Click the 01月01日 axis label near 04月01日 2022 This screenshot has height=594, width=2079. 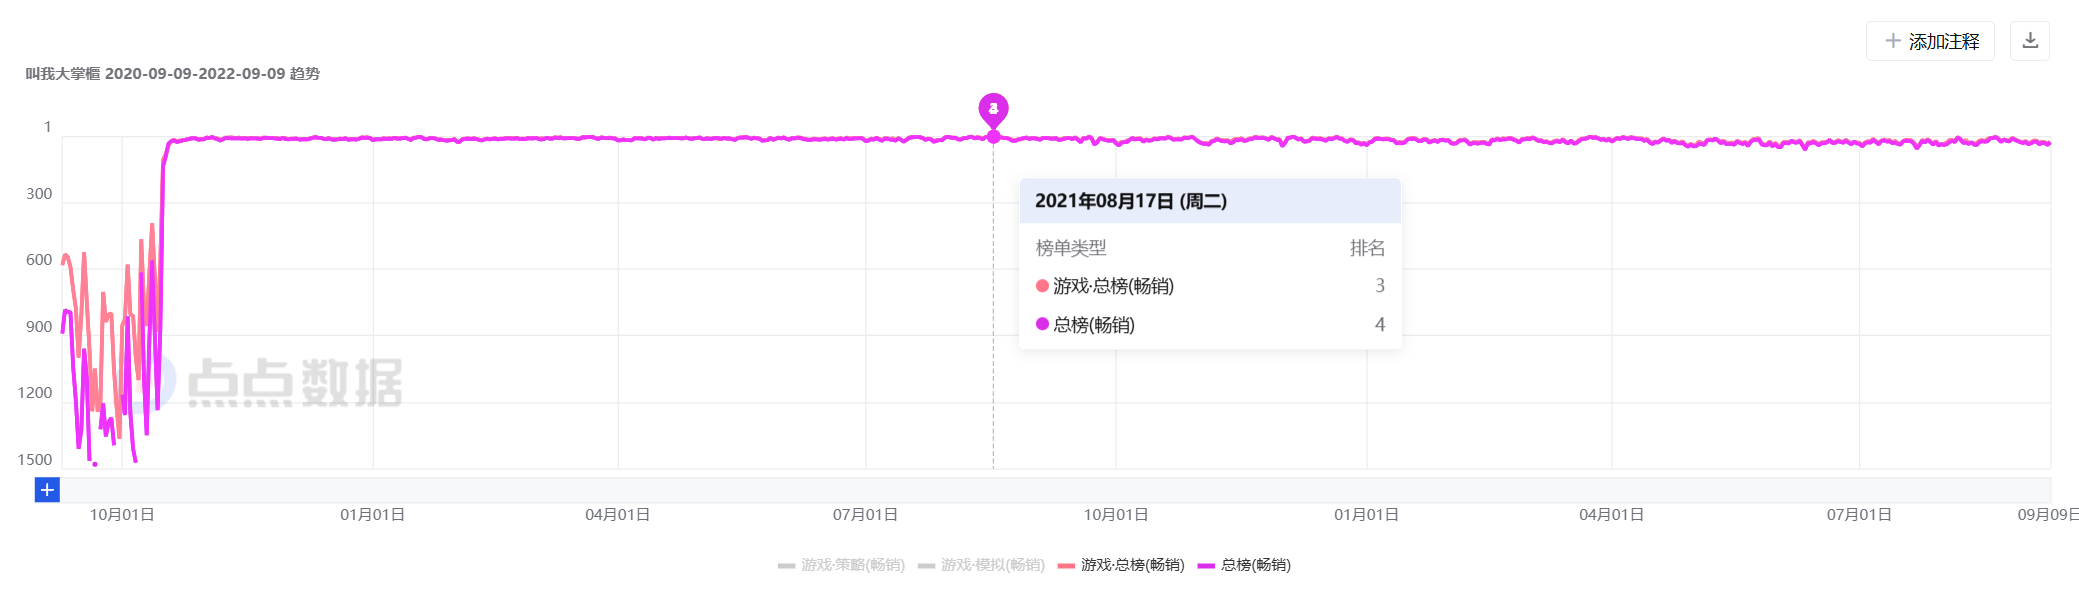[1366, 515]
